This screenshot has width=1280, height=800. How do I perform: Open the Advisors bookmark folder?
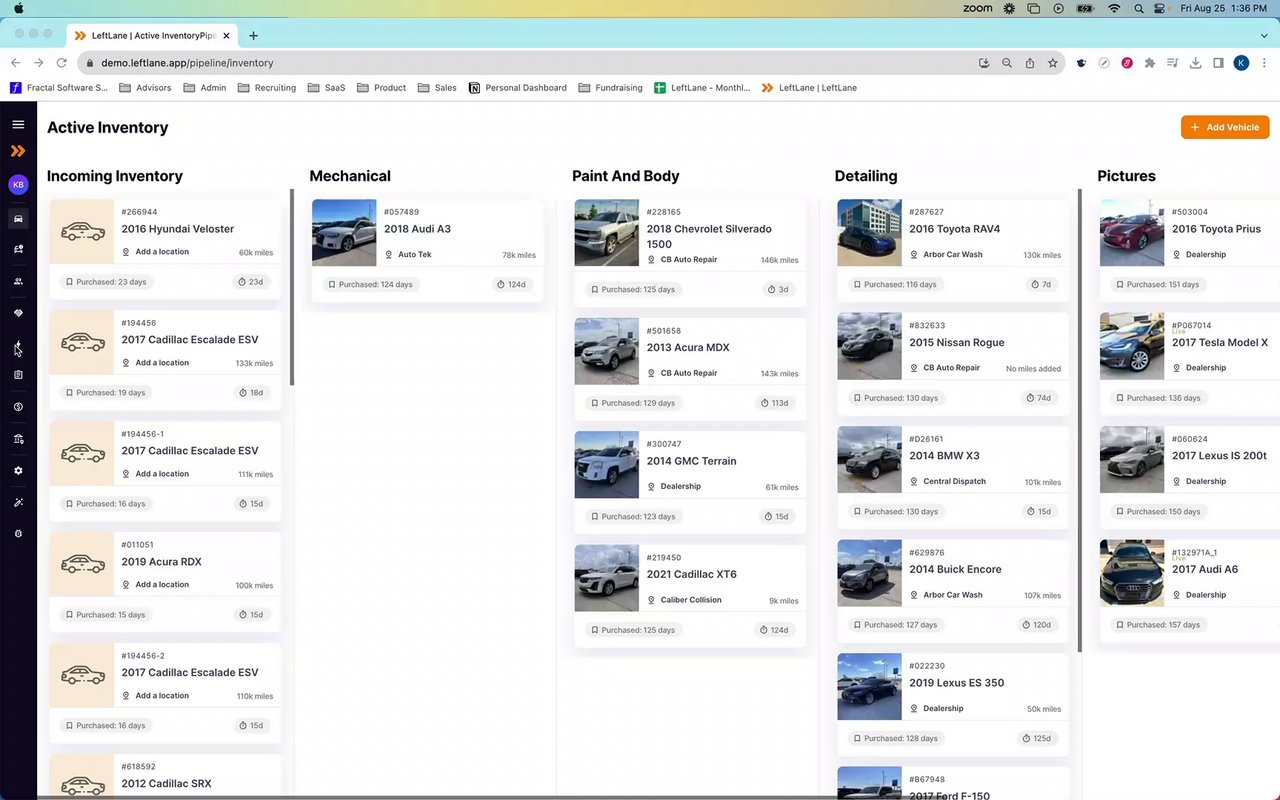[x=145, y=88]
